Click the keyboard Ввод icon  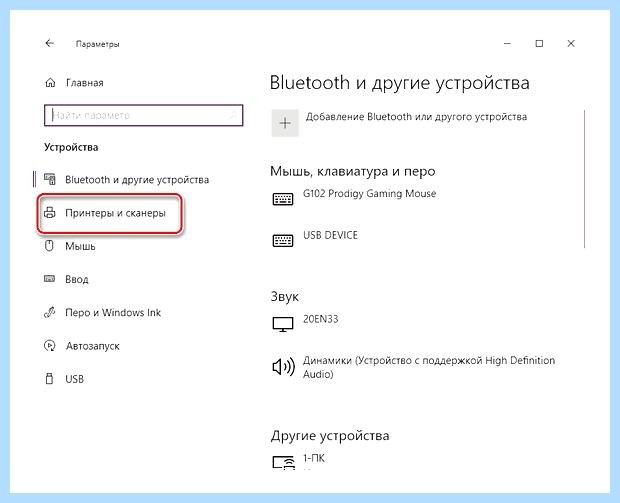tap(49, 279)
